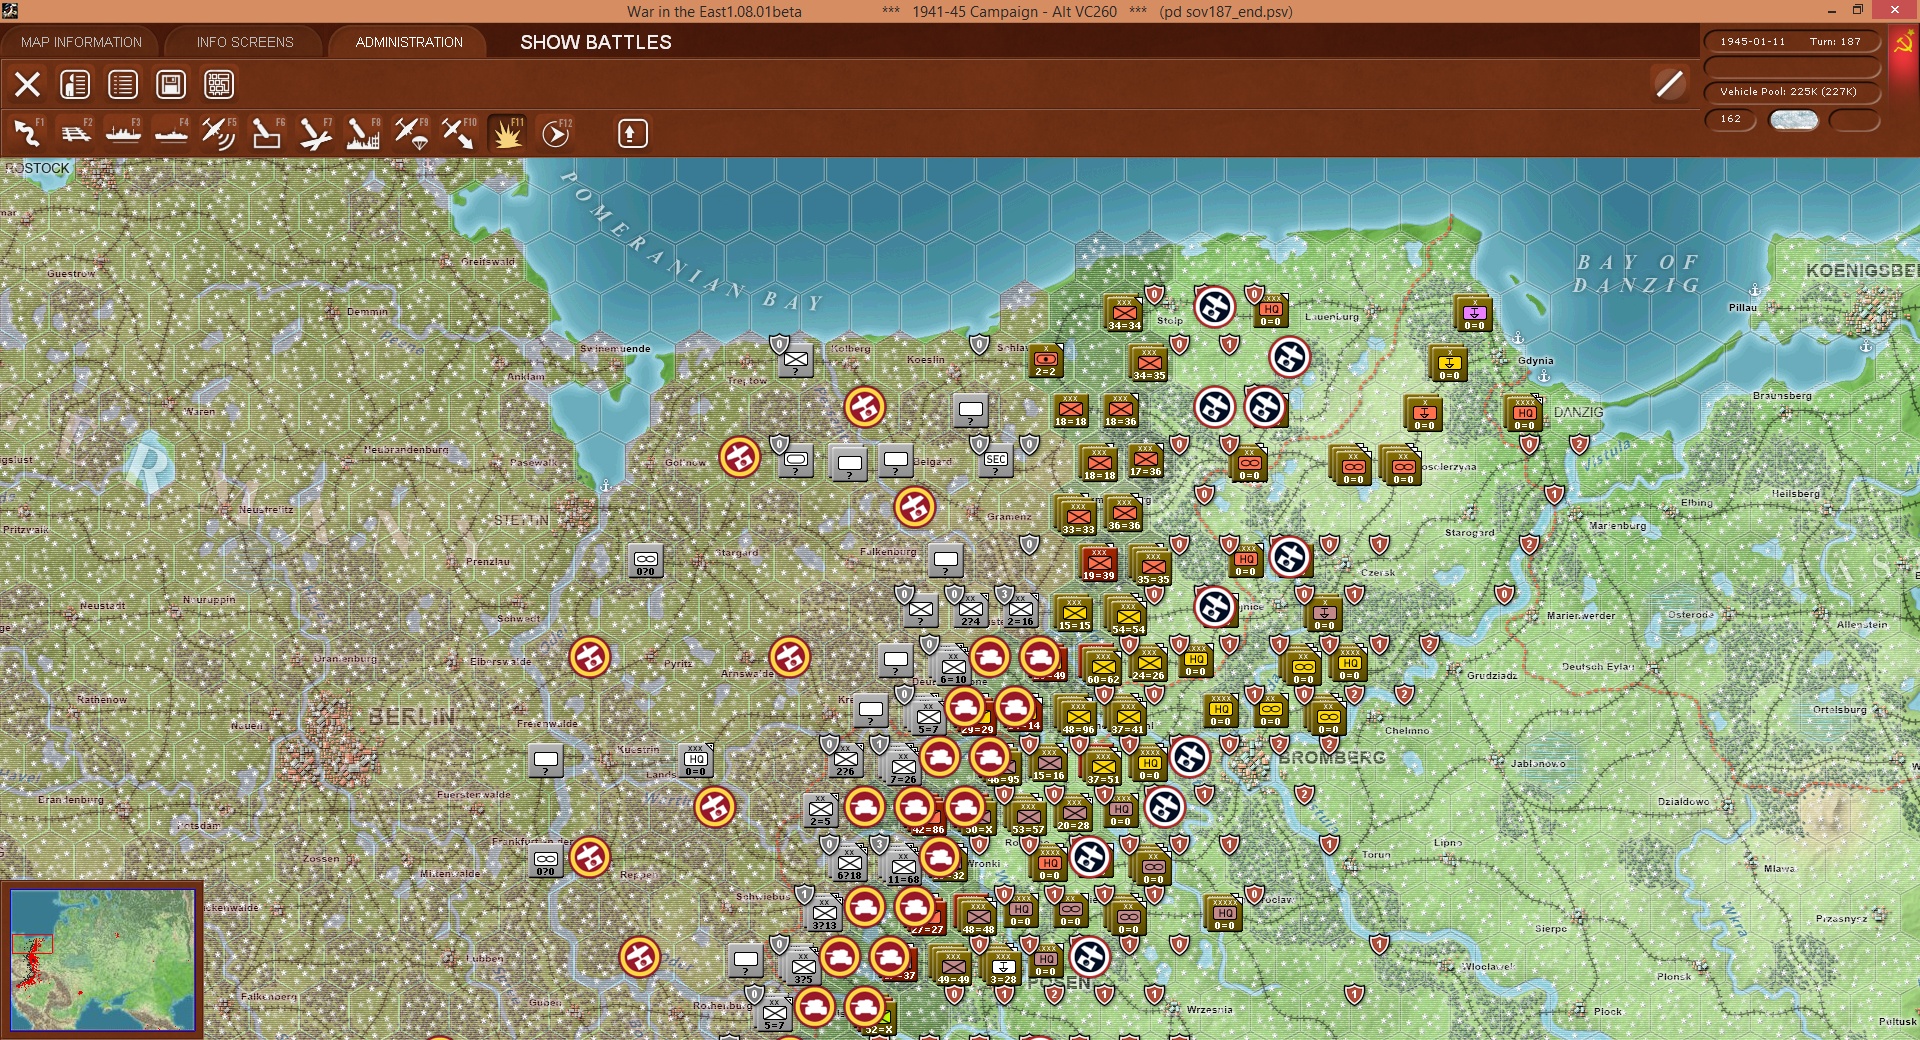Switch to the MAP INFORMATION tab
The height and width of the screenshot is (1040, 1920).
81,42
